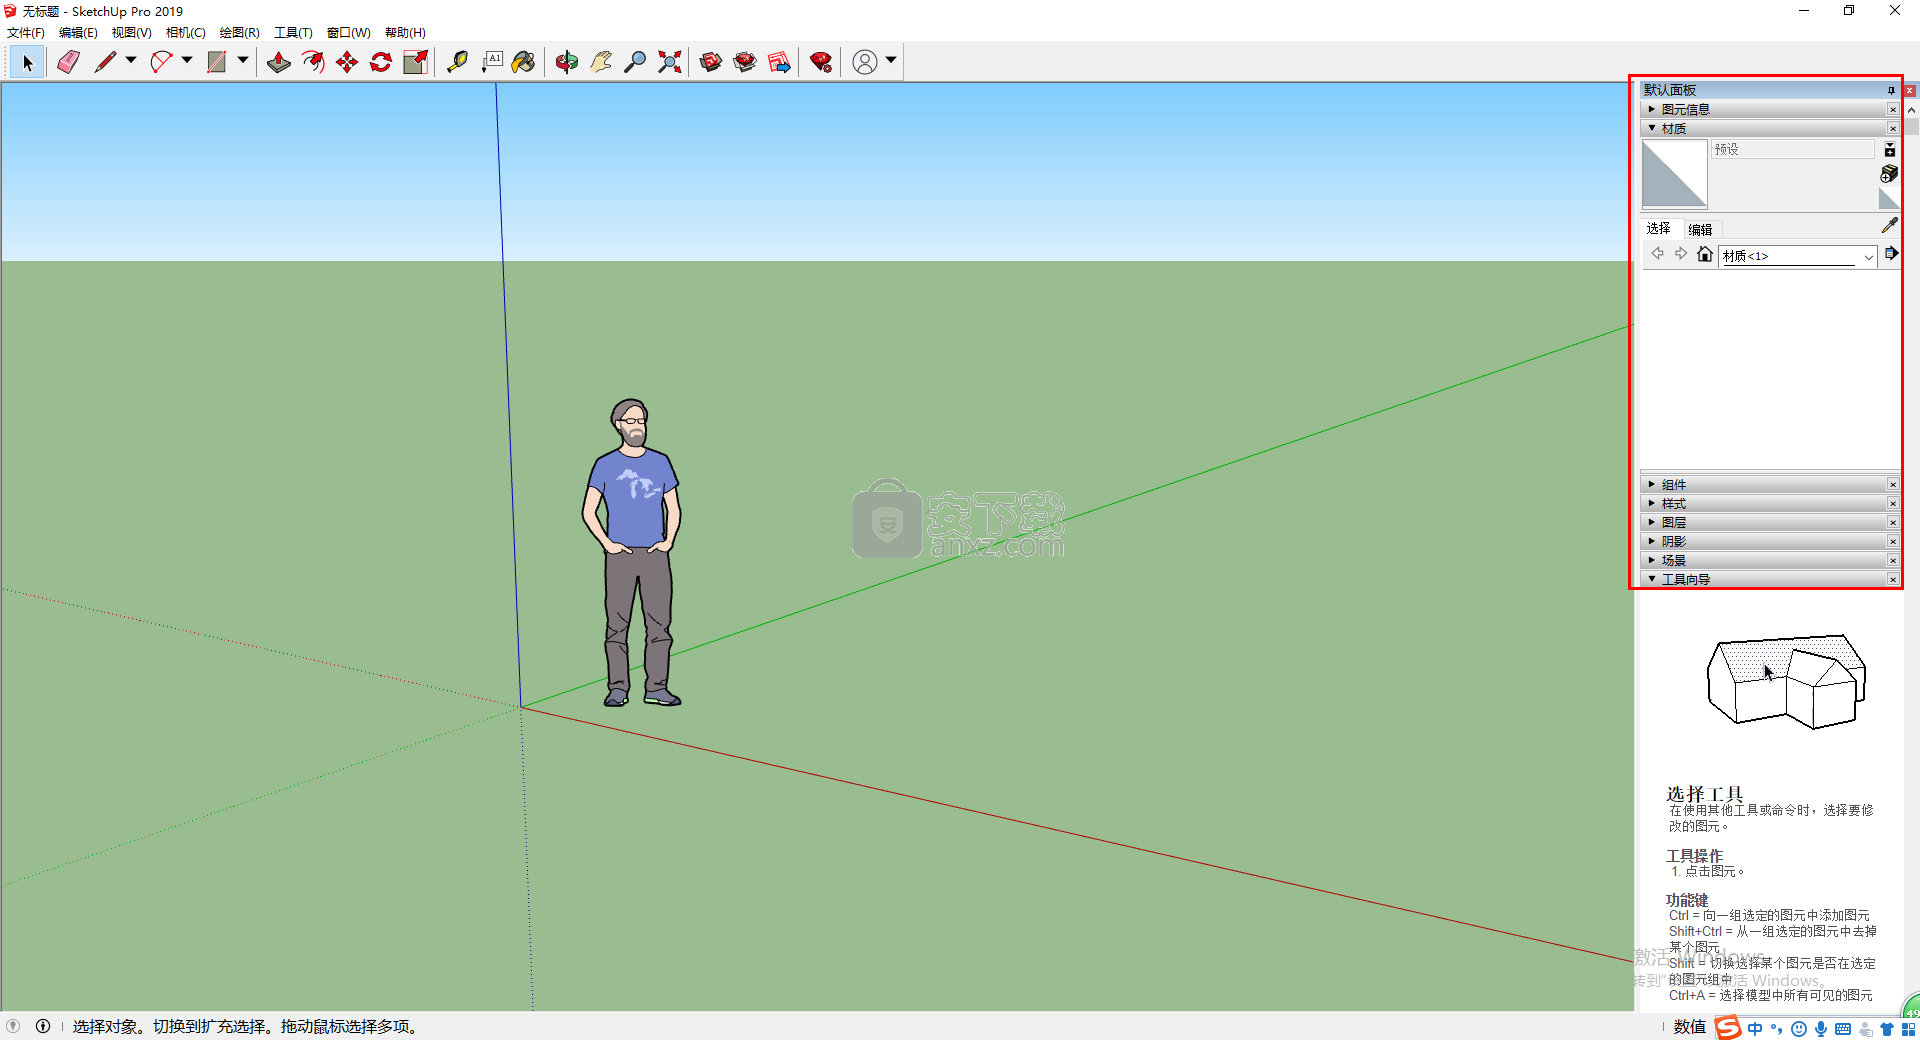Image resolution: width=1920 pixels, height=1040 pixels.
Task: Click the Create Material cube icon
Action: click(1889, 174)
